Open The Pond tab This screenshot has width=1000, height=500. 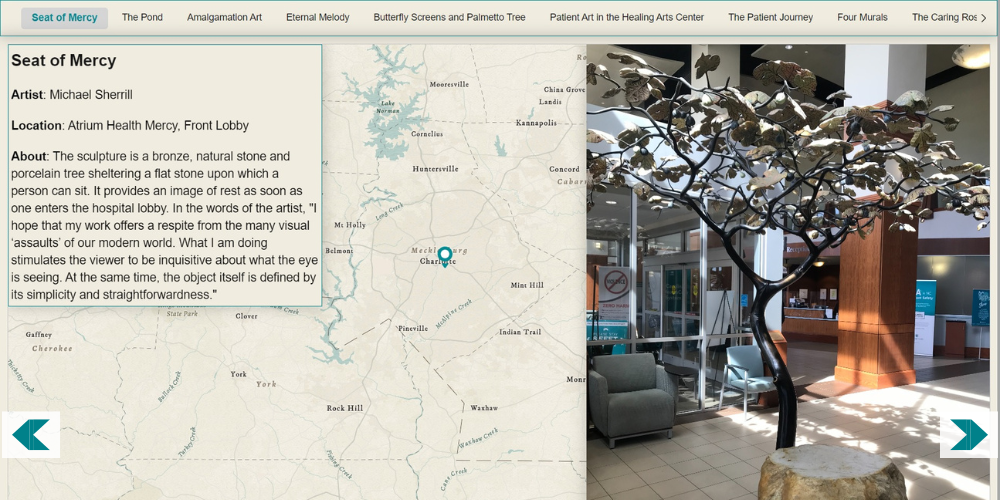[x=142, y=18]
